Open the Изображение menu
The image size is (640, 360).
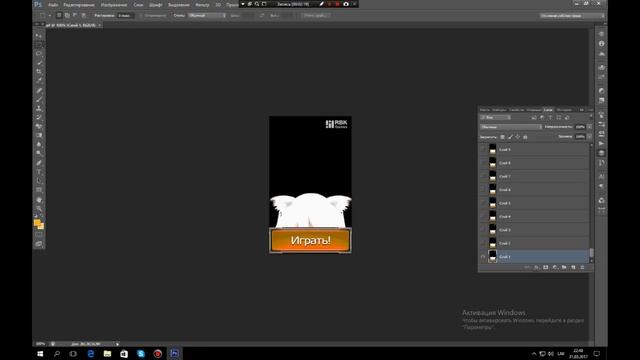[x=114, y=5]
